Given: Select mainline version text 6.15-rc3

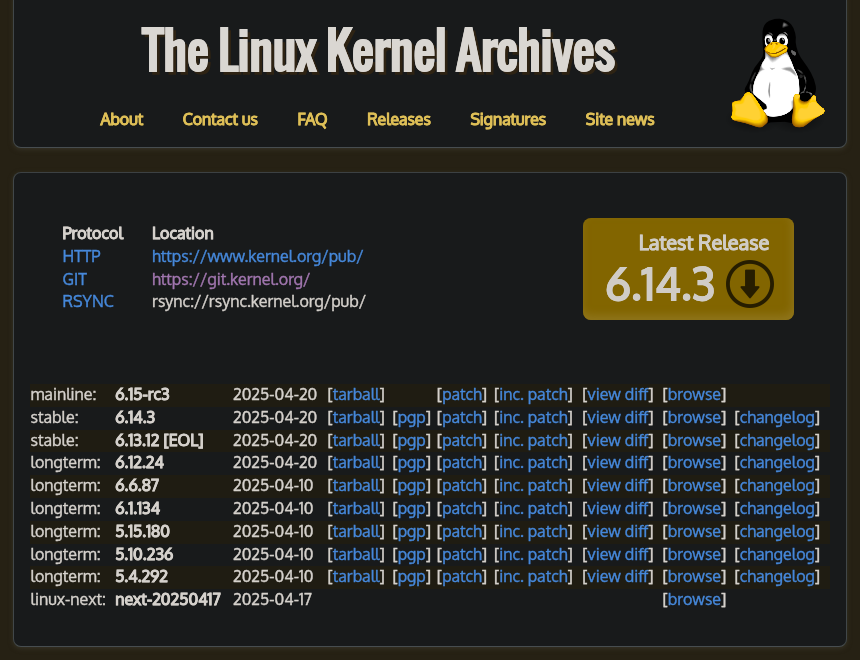Looking at the screenshot, I should pyautogui.click(x=142, y=394).
